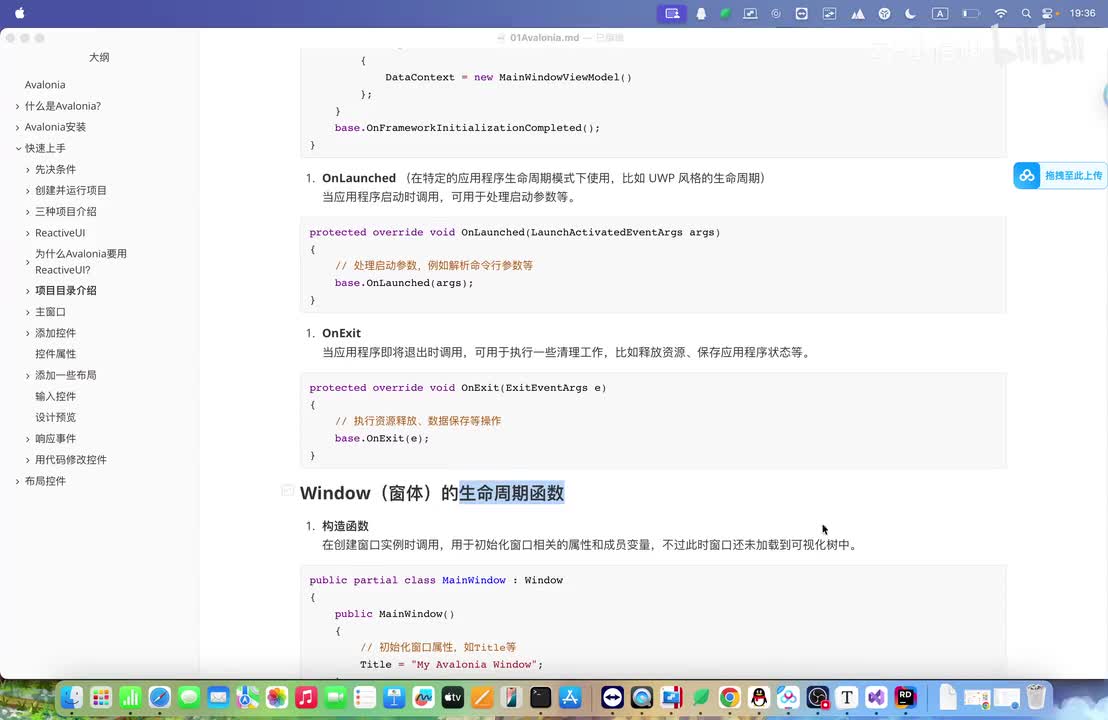Launch Keynote from the dock

pyautogui.click(x=394, y=698)
